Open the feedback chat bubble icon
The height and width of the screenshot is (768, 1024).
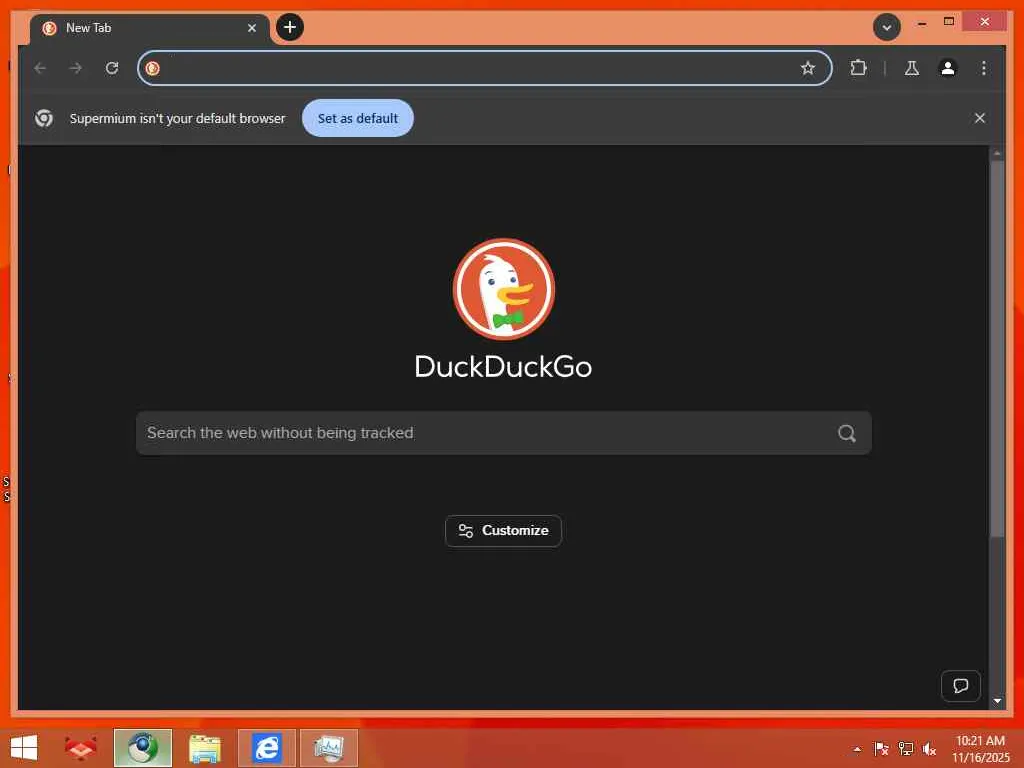pyautogui.click(x=961, y=686)
